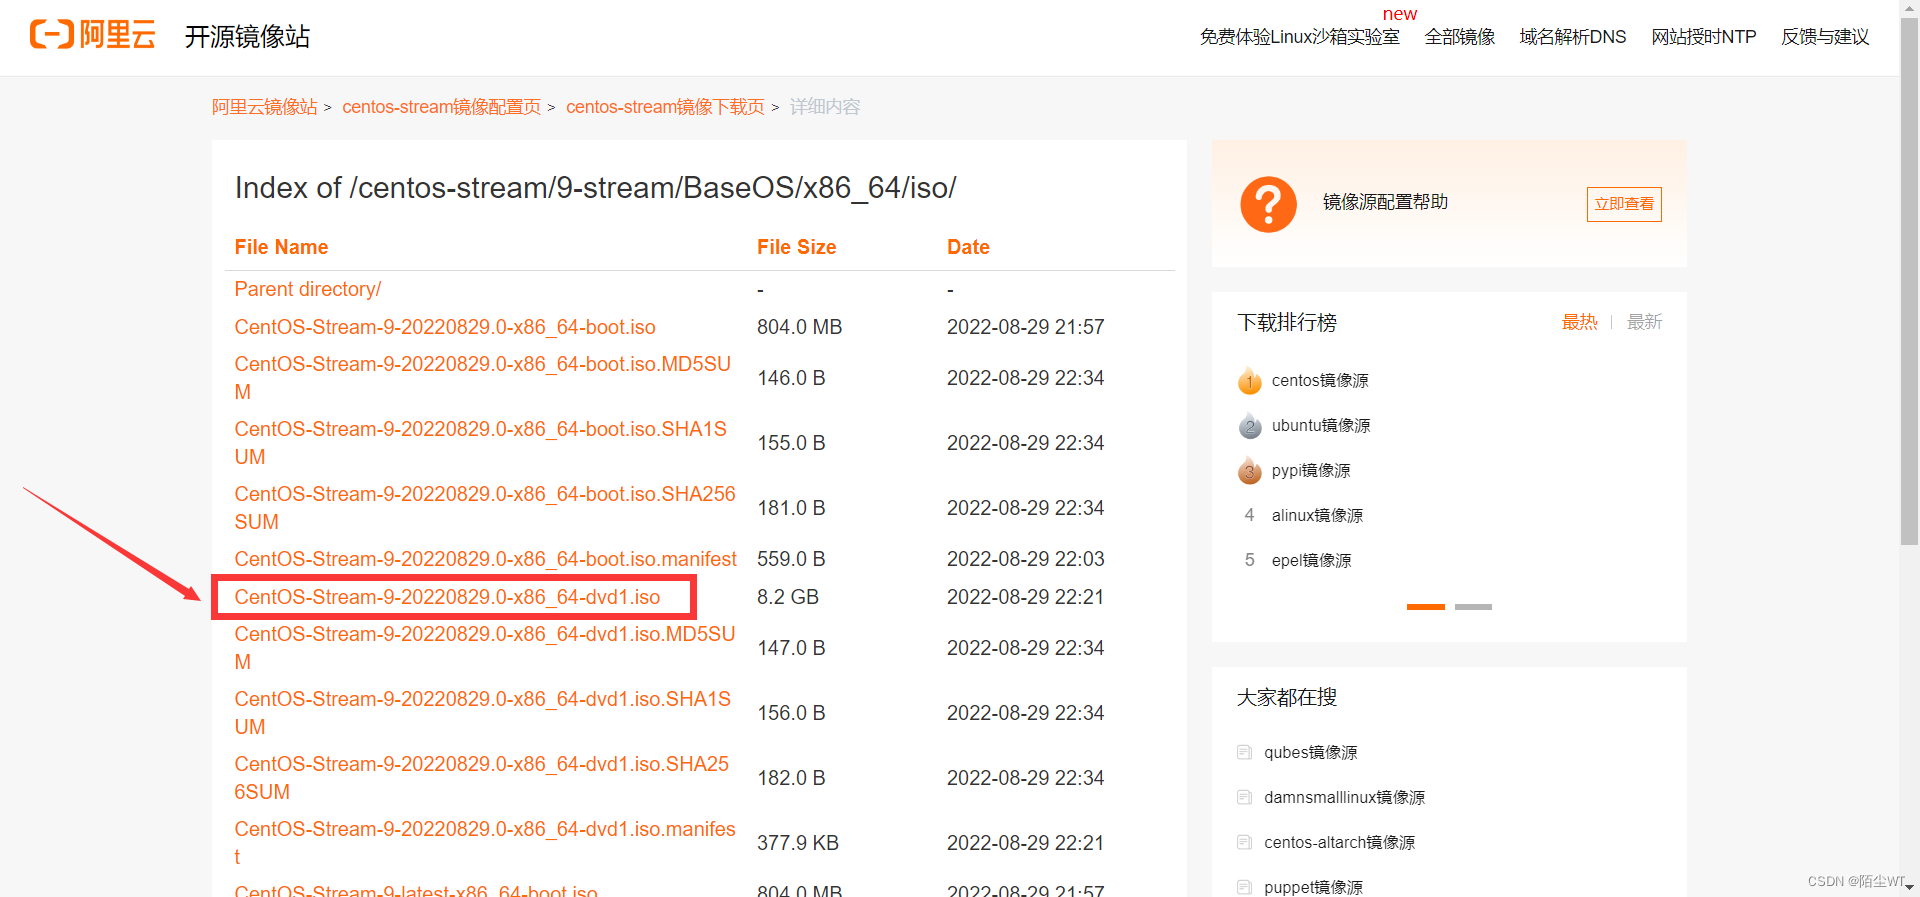Open pypi镜像源 in download ranking

tap(1311, 471)
